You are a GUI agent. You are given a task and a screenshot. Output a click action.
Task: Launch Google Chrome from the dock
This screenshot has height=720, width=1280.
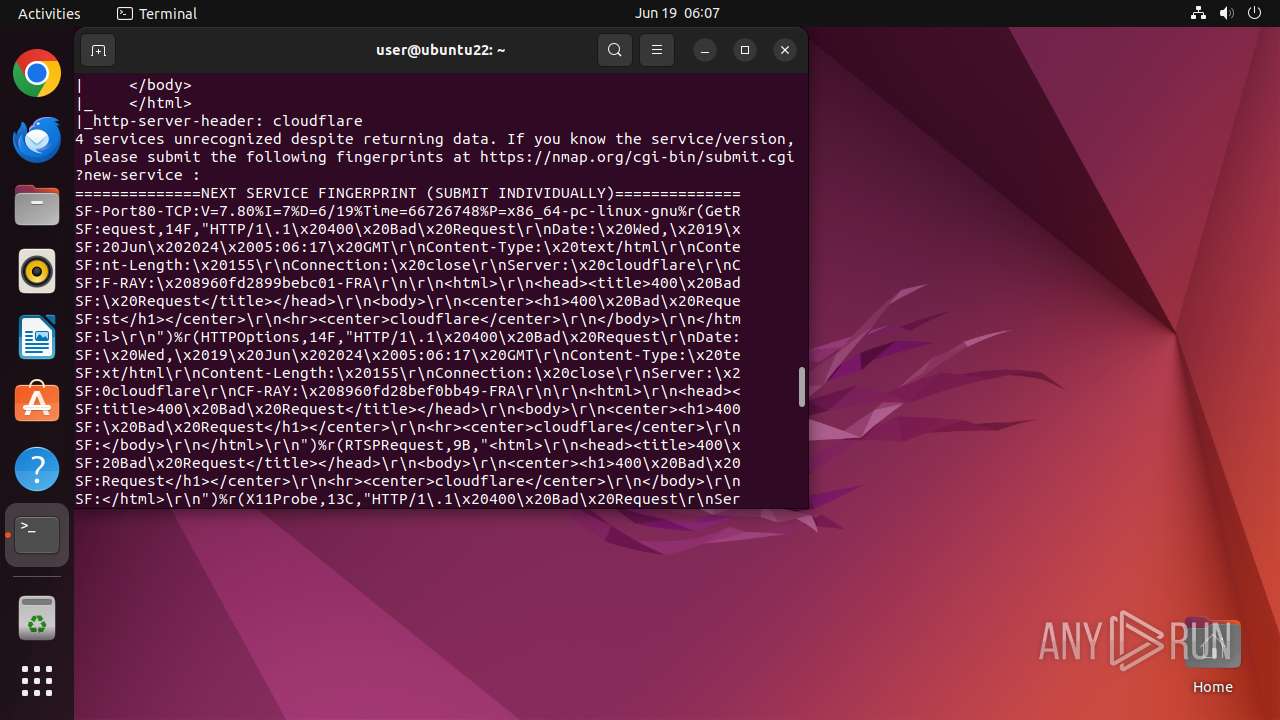point(37,73)
